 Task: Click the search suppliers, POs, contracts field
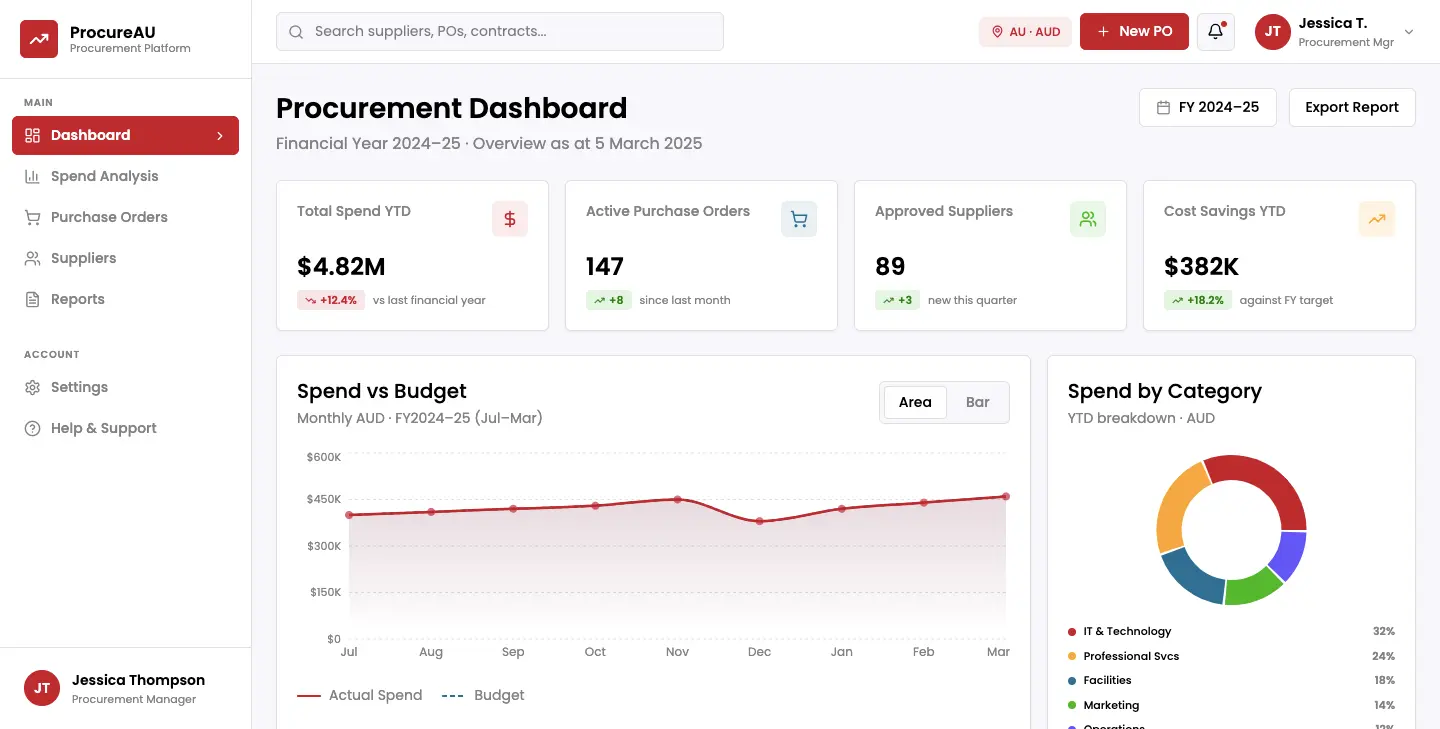pos(500,31)
